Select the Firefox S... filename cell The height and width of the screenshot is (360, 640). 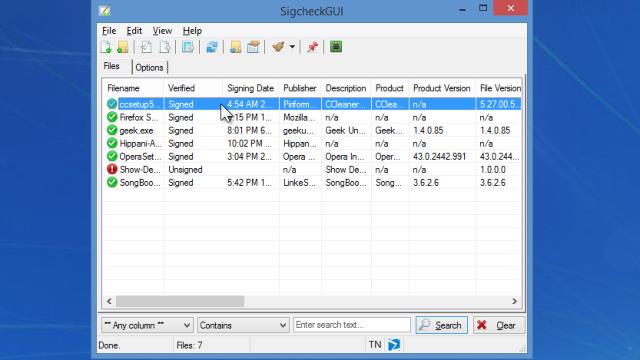139,118
